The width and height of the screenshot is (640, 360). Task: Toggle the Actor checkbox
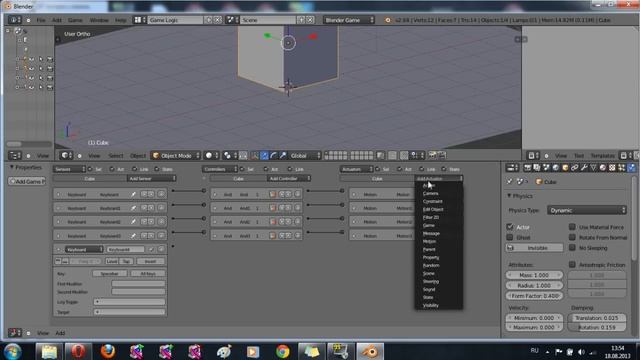pyautogui.click(x=510, y=227)
